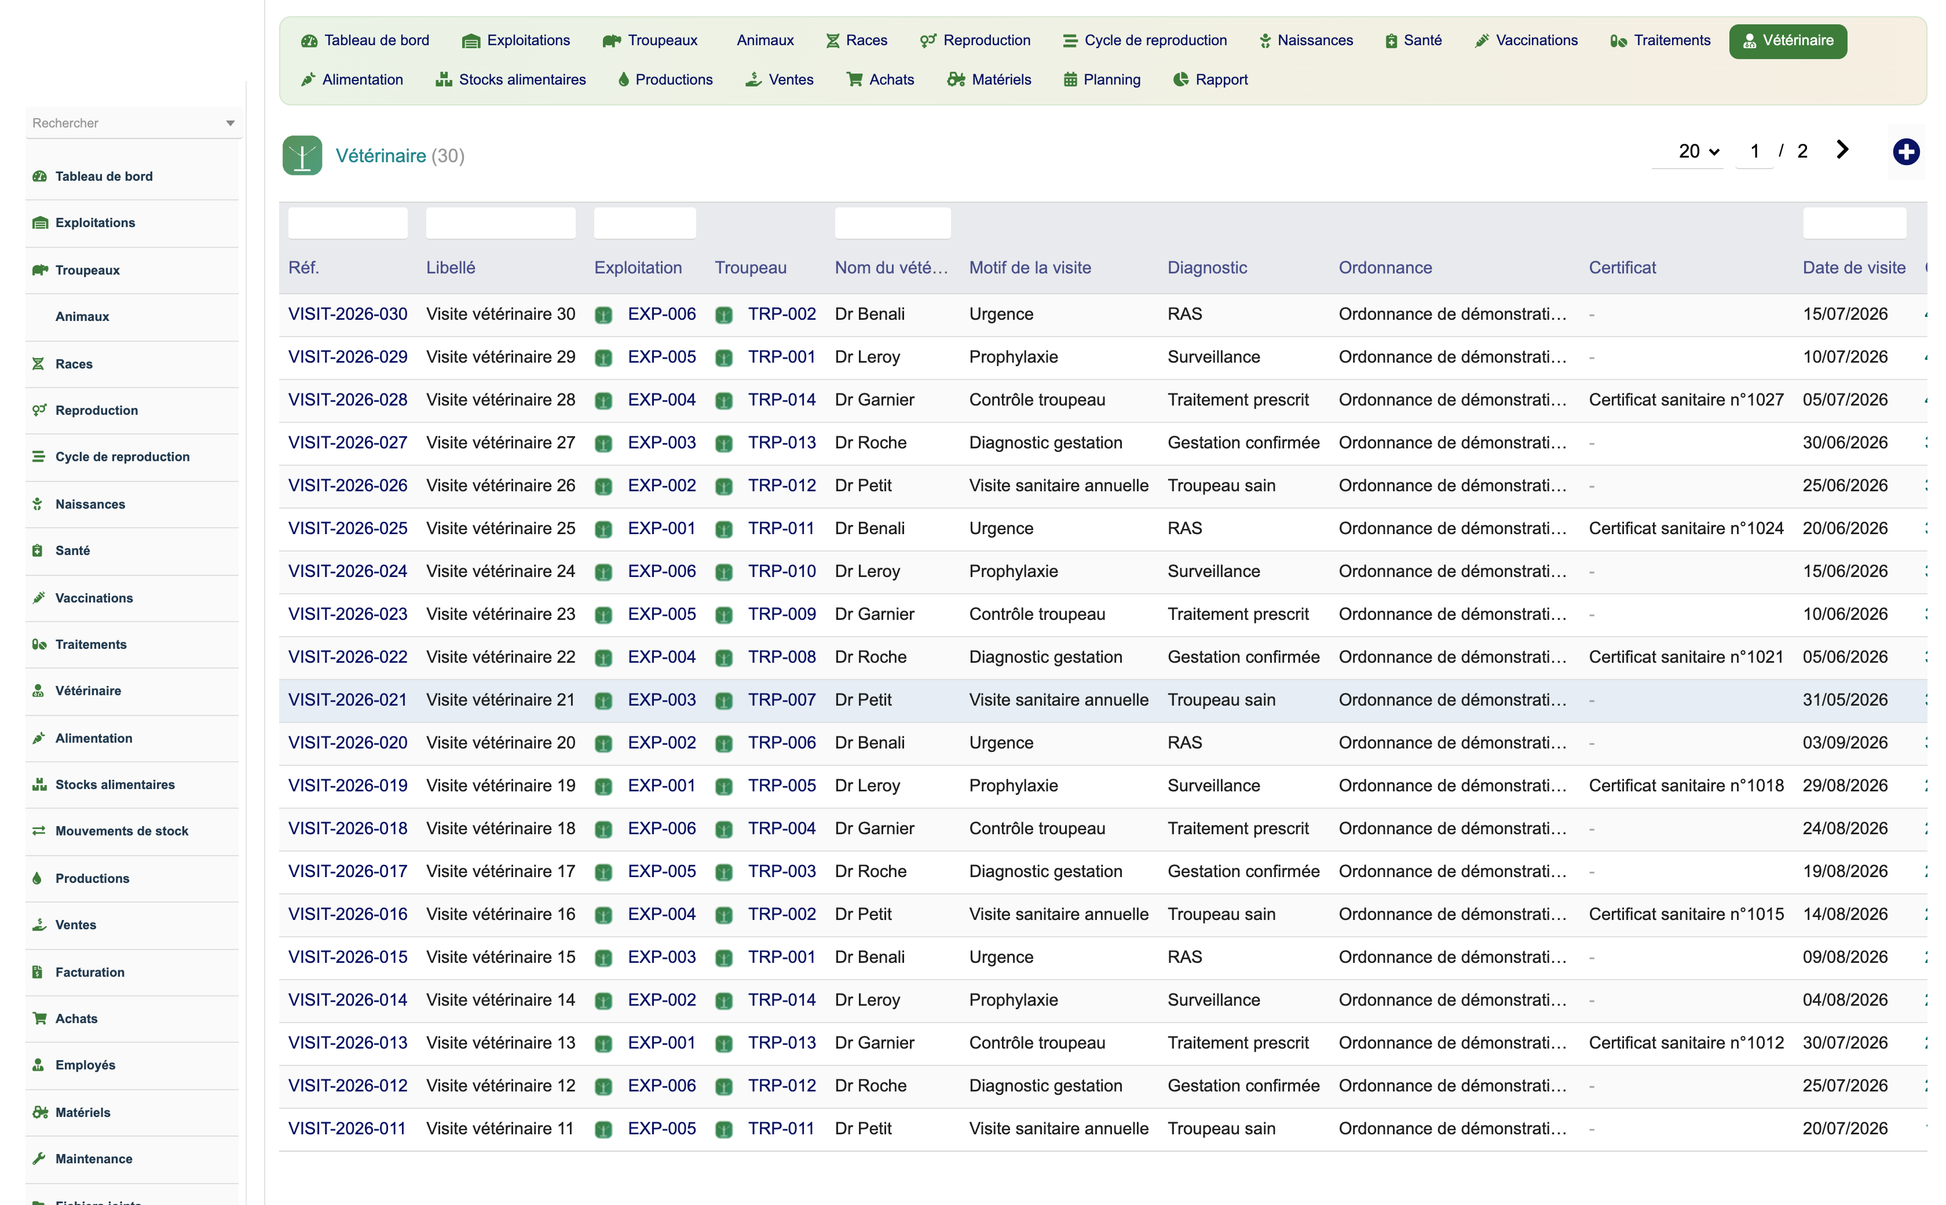Click the Races sidebar icon
This screenshot has width=1946, height=1205.
click(x=38, y=364)
